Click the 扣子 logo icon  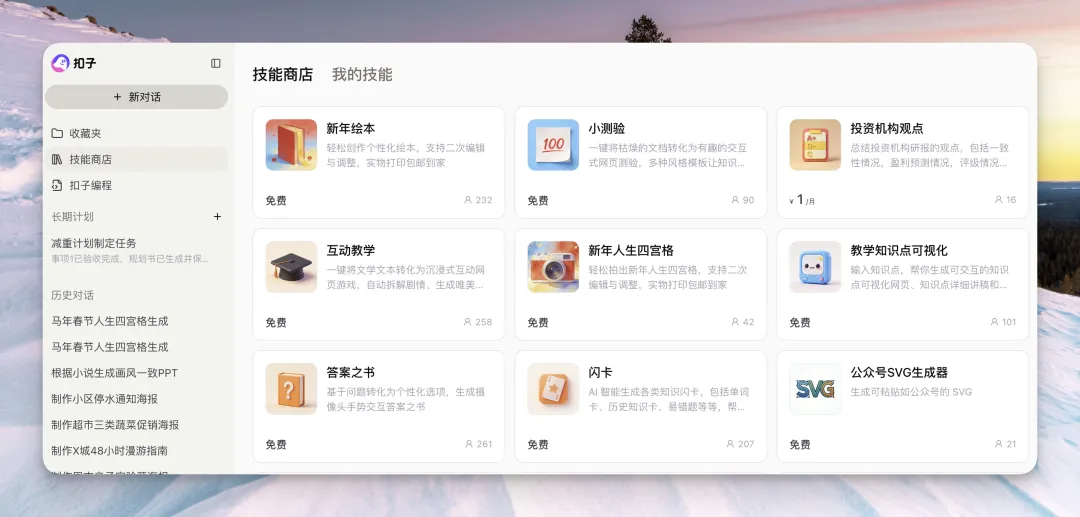(61, 63)
